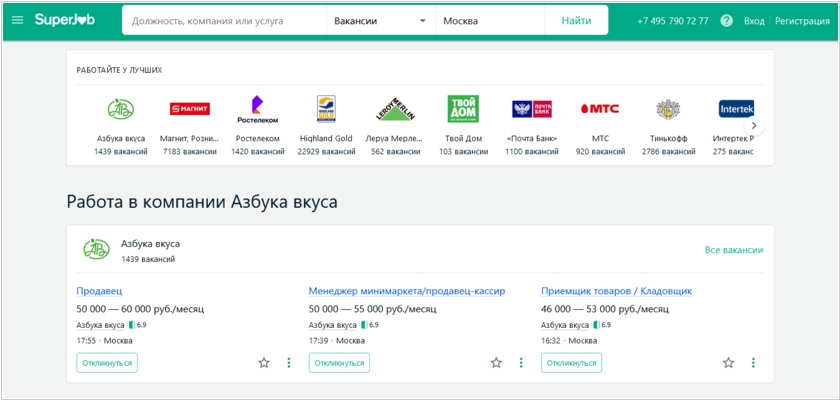
Task: Click Азбука вкуса logo in company card header
Action: coord(96,250)
